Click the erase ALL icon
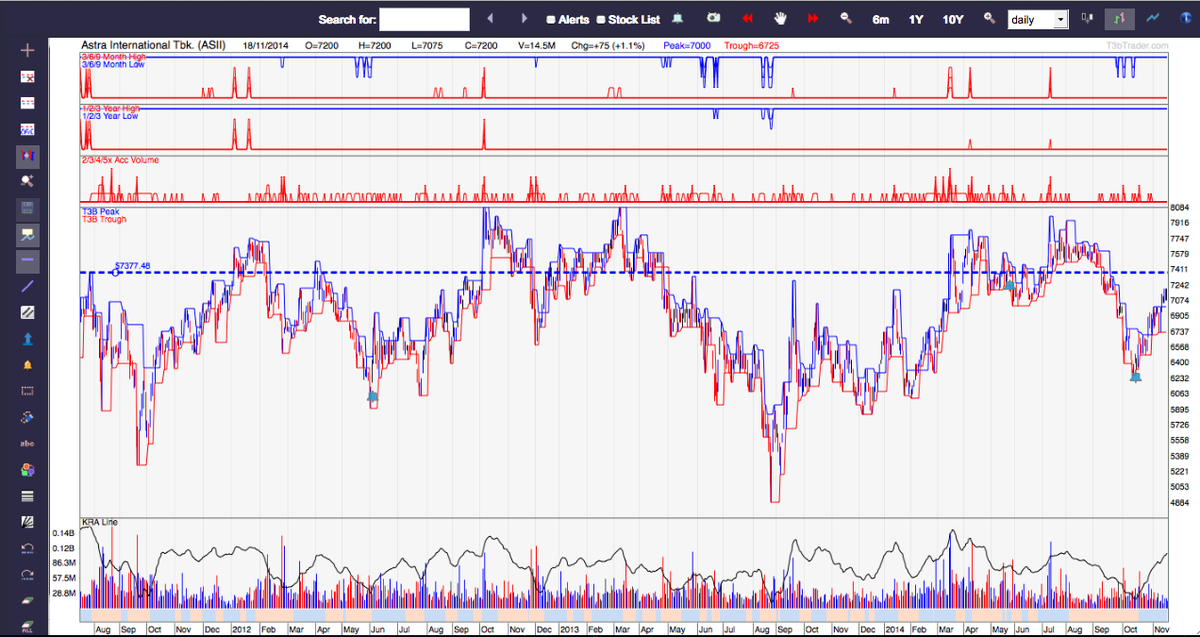Viewport: 1200px width, 637px height. point(27,625)
